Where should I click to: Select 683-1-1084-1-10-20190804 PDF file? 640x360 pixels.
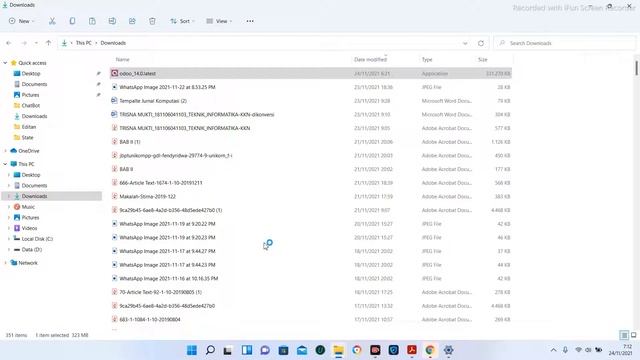(311, 319)
